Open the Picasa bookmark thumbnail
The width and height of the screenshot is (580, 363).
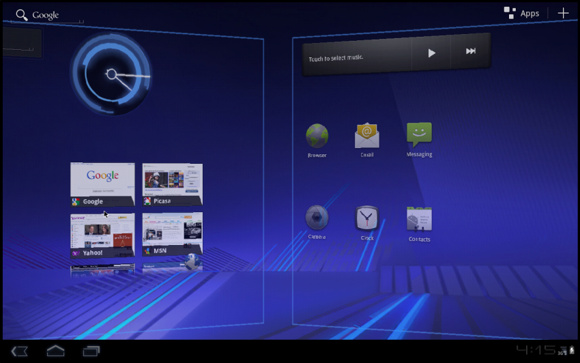click(x=172, y=184)
